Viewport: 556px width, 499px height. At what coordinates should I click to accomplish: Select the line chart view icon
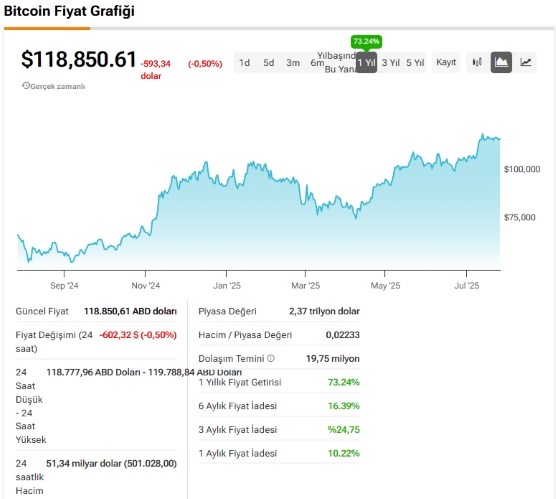pyautogui.click(x=526, y=62)
